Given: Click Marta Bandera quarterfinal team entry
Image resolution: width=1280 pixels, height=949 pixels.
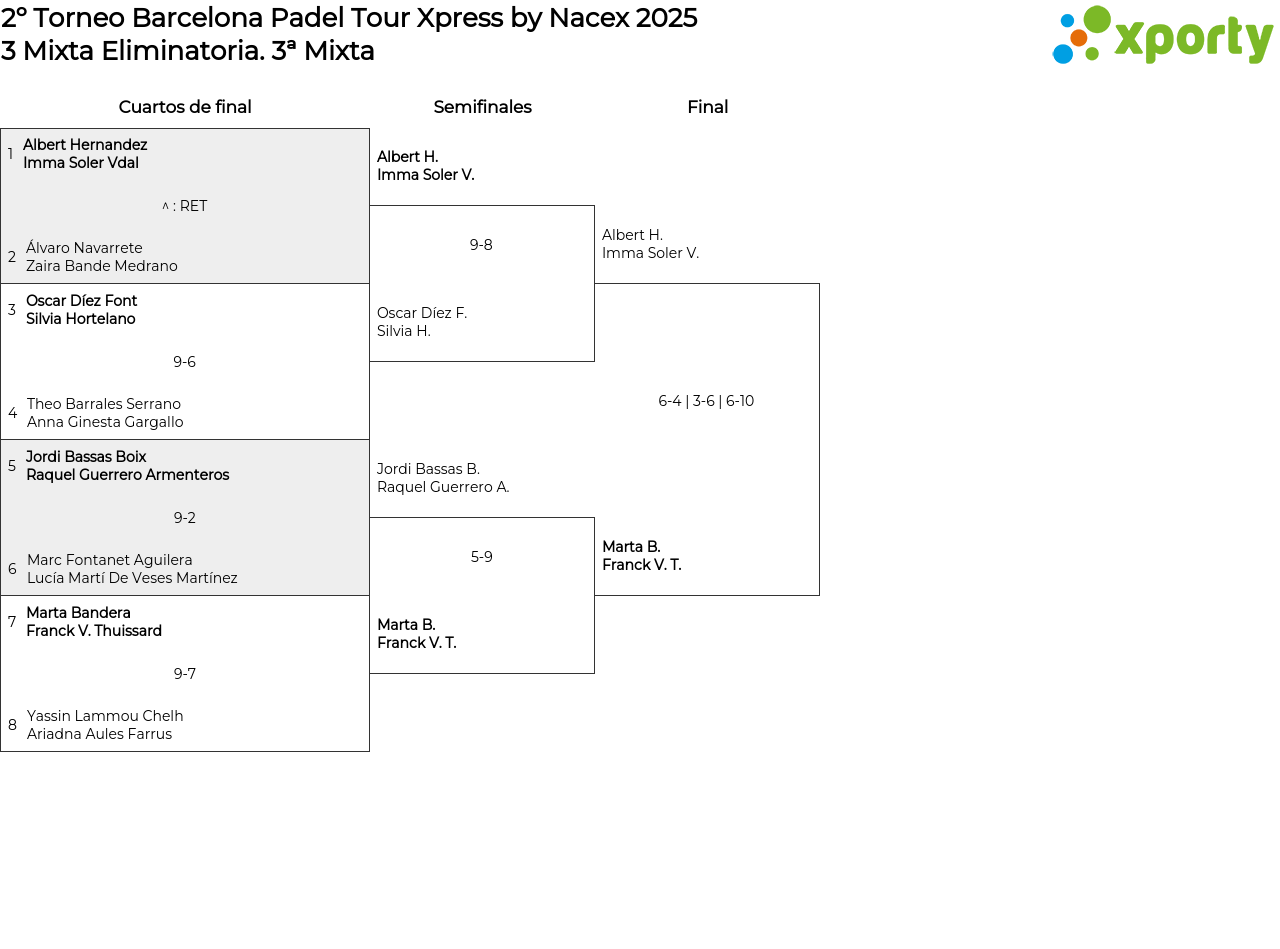Looking at the screenshot, I should 93,622.
